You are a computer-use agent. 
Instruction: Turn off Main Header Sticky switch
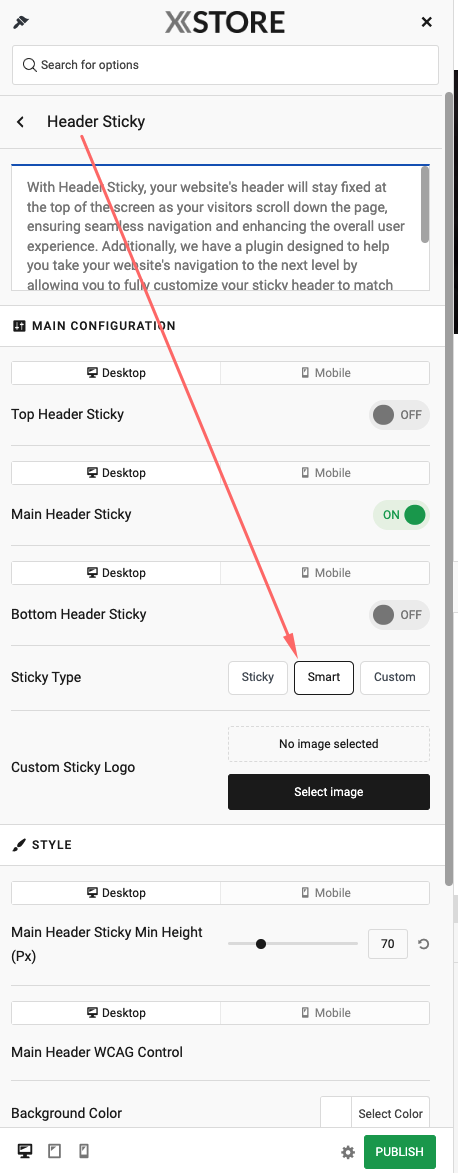click(401, 515)
